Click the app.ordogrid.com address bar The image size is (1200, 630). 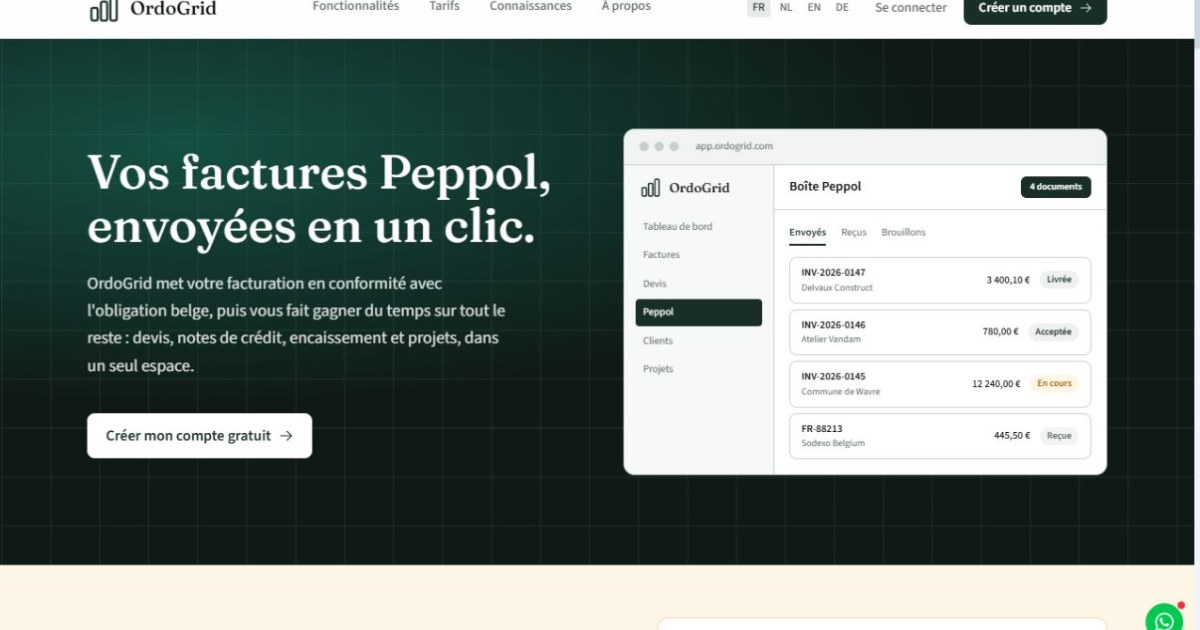click(735, 146)
